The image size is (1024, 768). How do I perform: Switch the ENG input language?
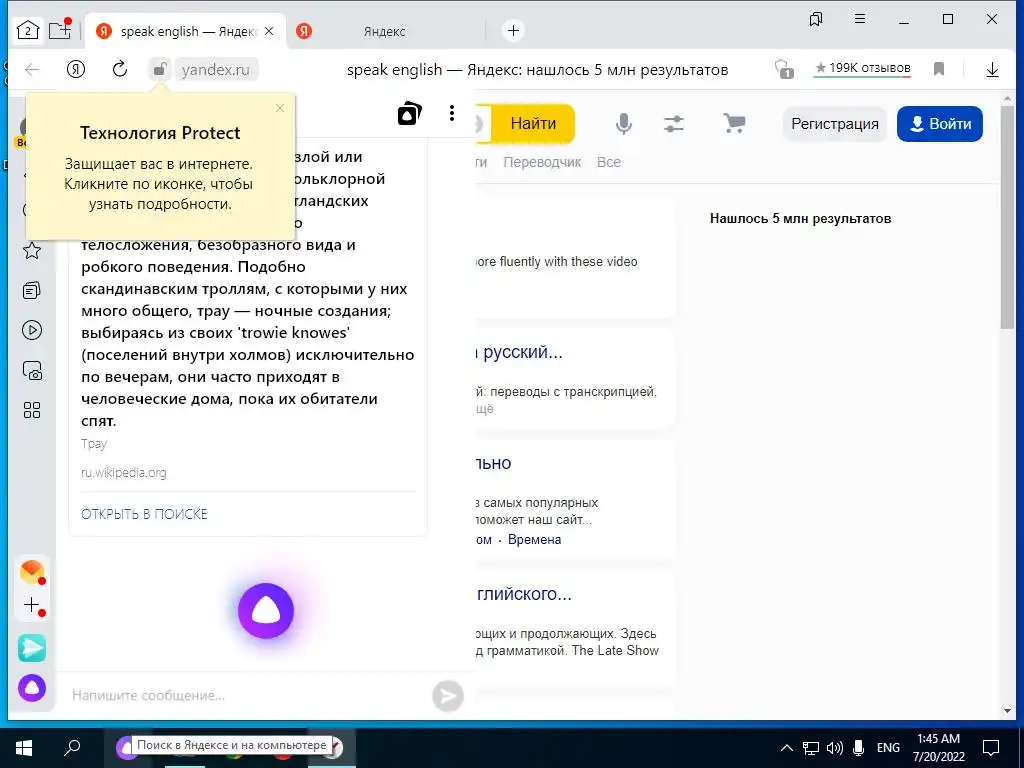888,748
